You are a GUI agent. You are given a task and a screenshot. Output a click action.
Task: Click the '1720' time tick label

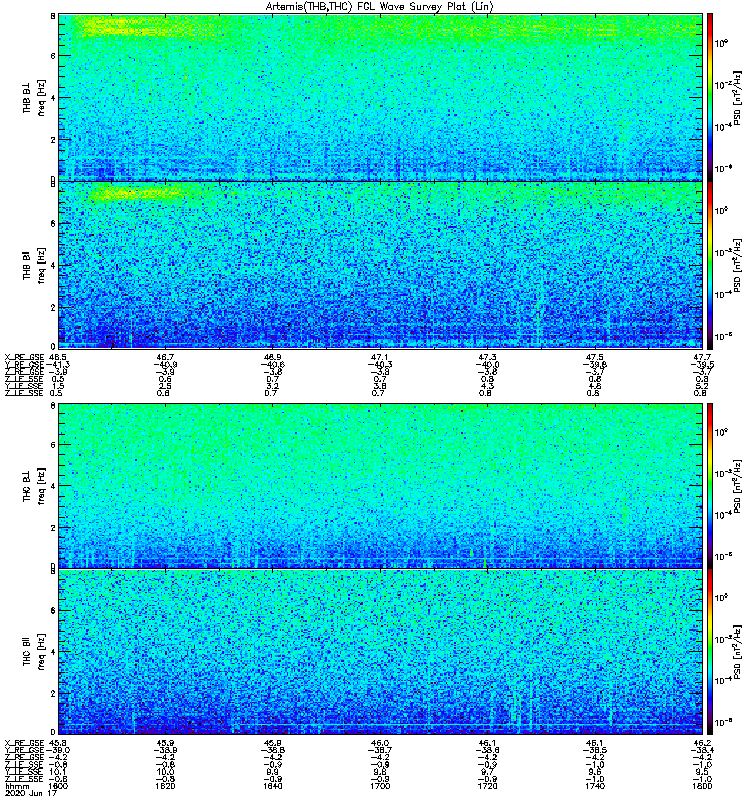point(487,786)
